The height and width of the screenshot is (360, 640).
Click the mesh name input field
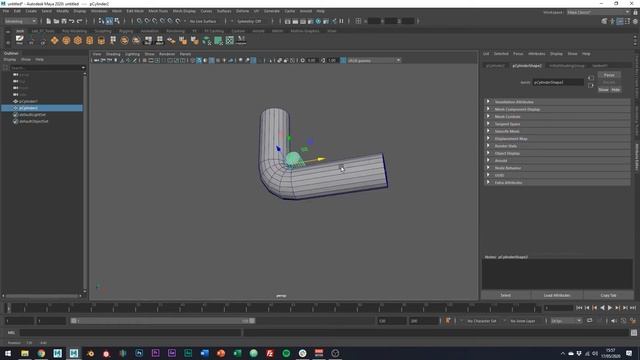(558, 82)
